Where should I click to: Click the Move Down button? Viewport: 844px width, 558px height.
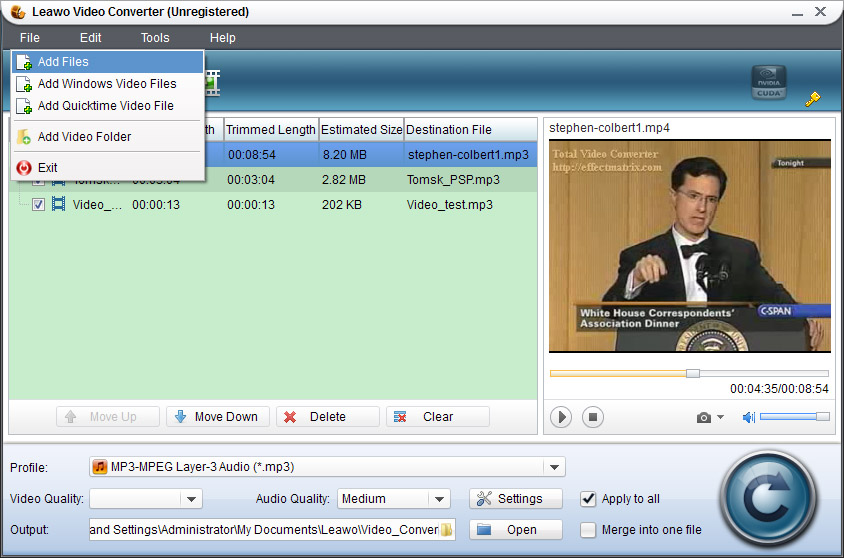point(217,416)
